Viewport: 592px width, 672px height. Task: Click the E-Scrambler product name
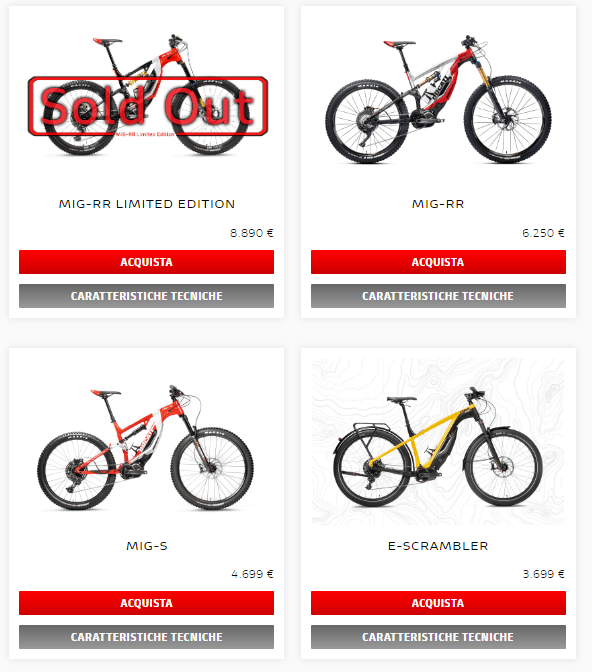click(x=438, y=546)
